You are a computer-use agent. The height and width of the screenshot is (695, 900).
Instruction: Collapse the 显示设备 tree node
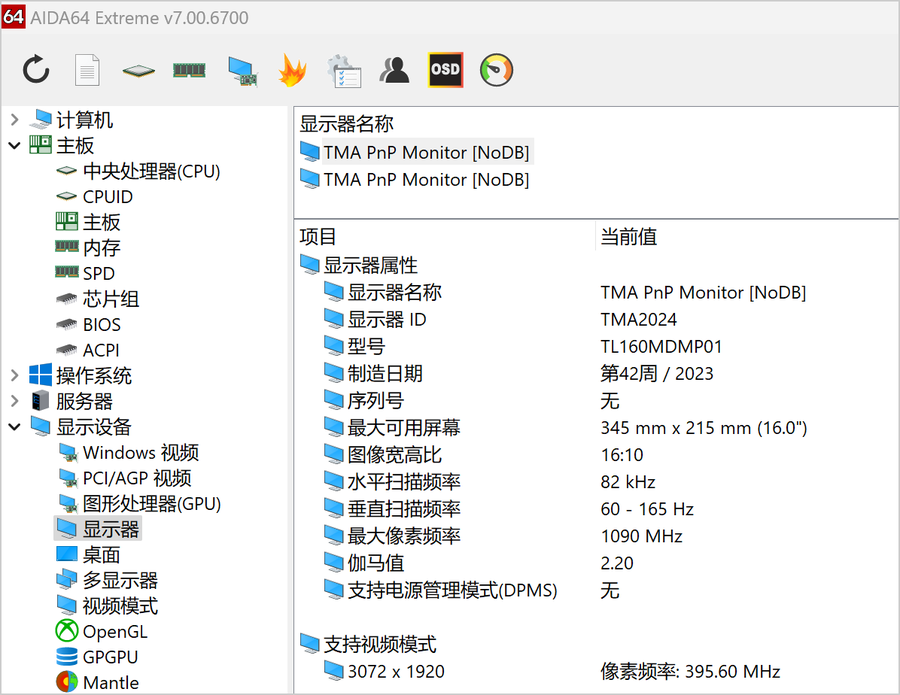14,426
